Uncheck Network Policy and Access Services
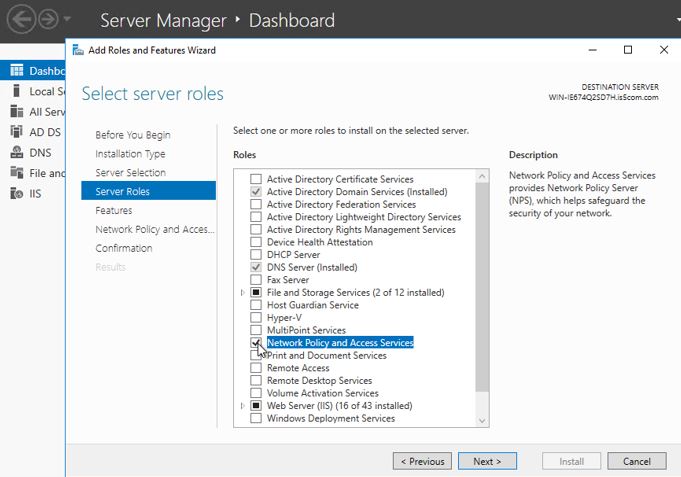Image resolution: width=681 pixels, height=477 pixels. pos(256,343)
